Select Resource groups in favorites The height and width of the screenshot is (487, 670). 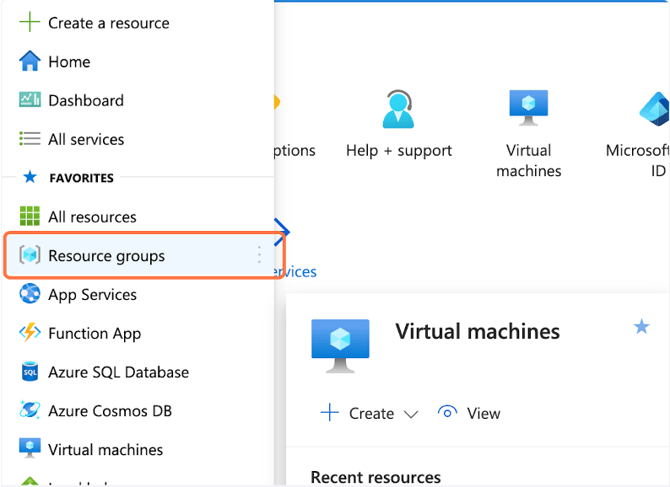tap(106, 256)
